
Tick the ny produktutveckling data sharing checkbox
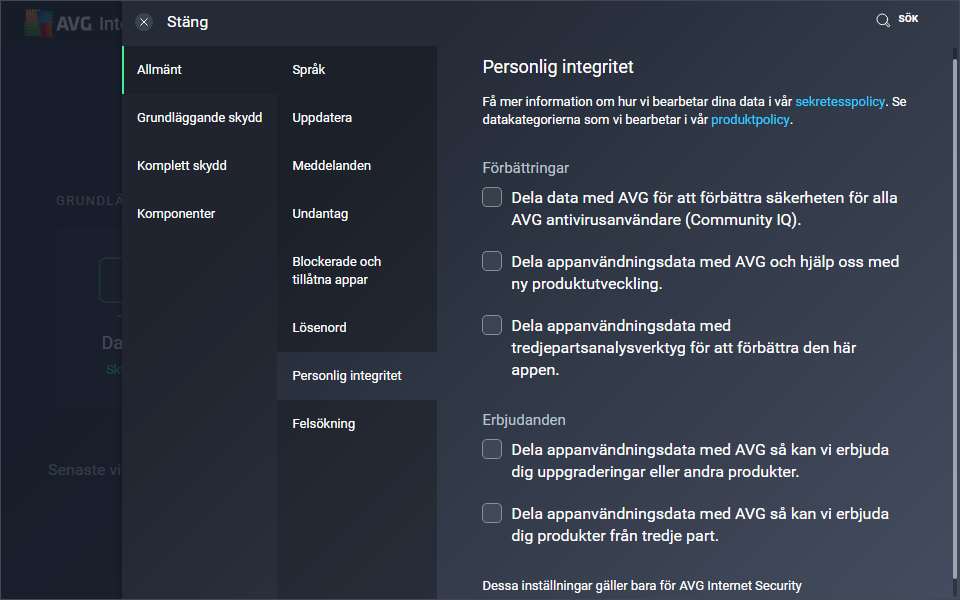492,261
